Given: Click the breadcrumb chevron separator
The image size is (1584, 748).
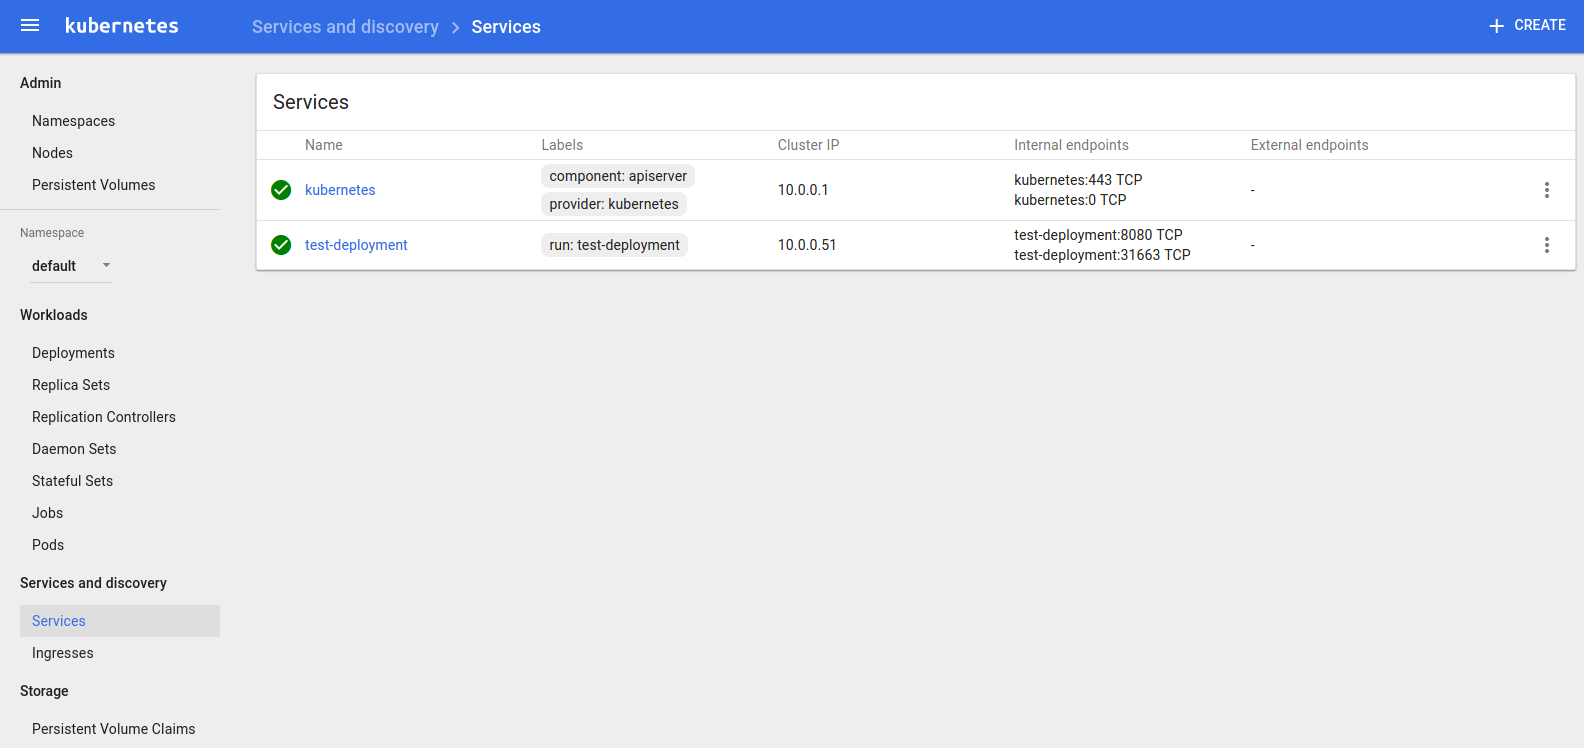Looking at the screenshot, I should point(455,27).
